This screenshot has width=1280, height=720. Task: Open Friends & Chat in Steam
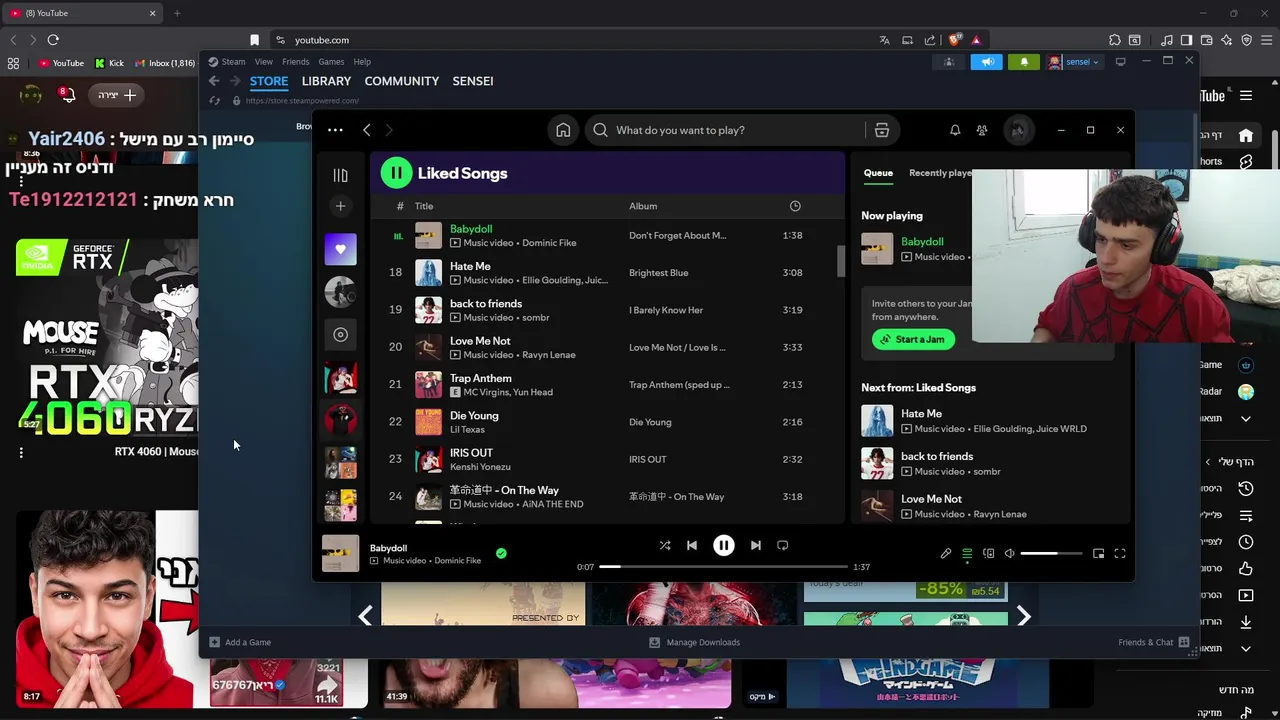(1154, 642)
